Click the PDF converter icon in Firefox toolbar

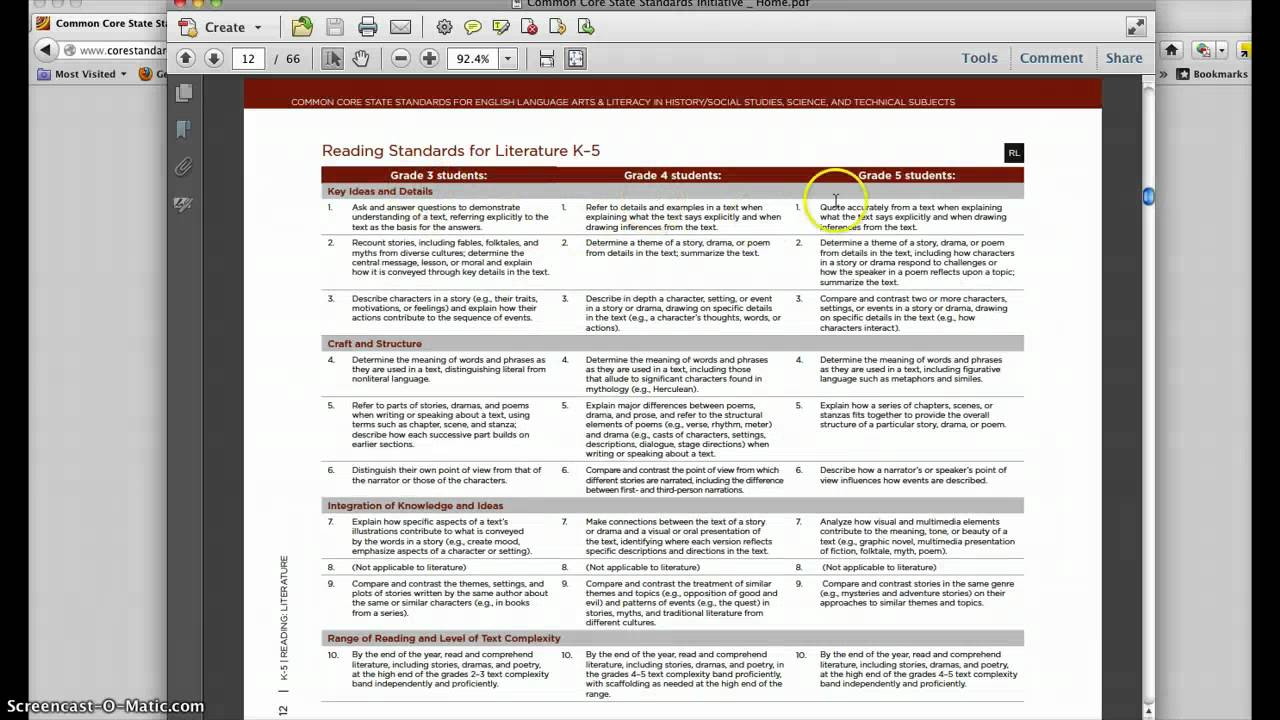coord(1204,50)
